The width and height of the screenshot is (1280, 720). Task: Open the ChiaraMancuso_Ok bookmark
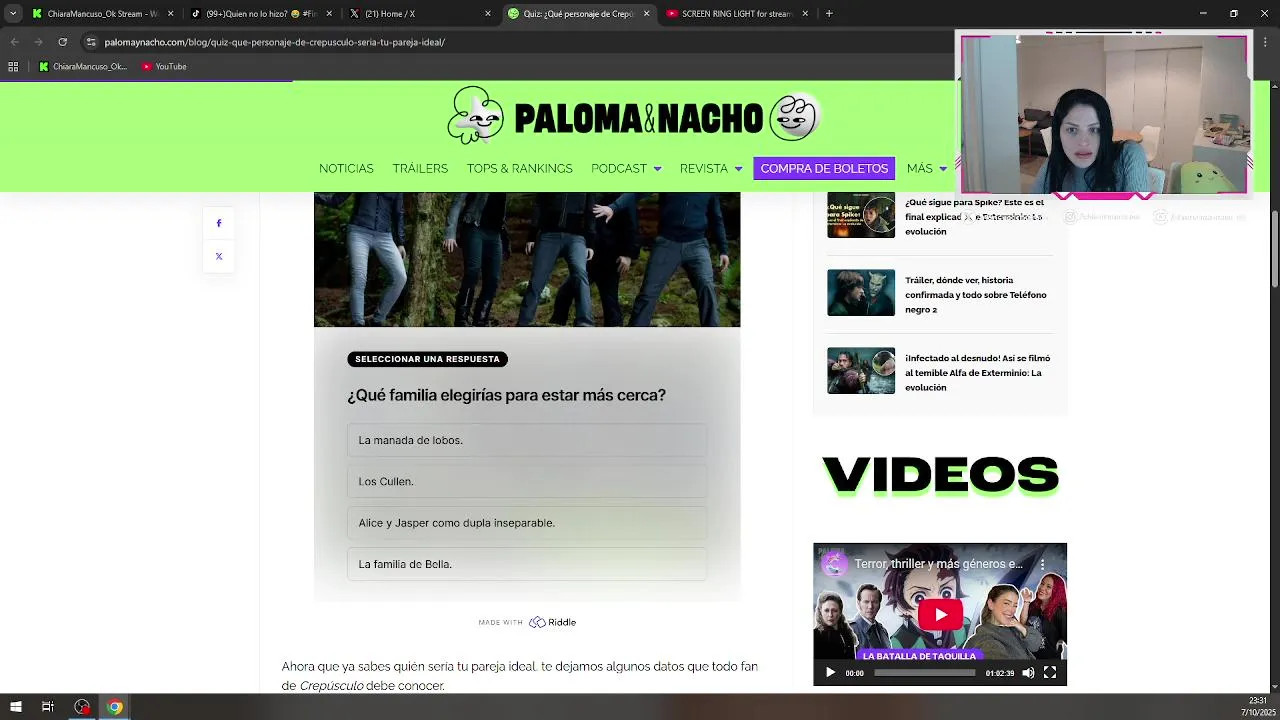tap(83, 67)
